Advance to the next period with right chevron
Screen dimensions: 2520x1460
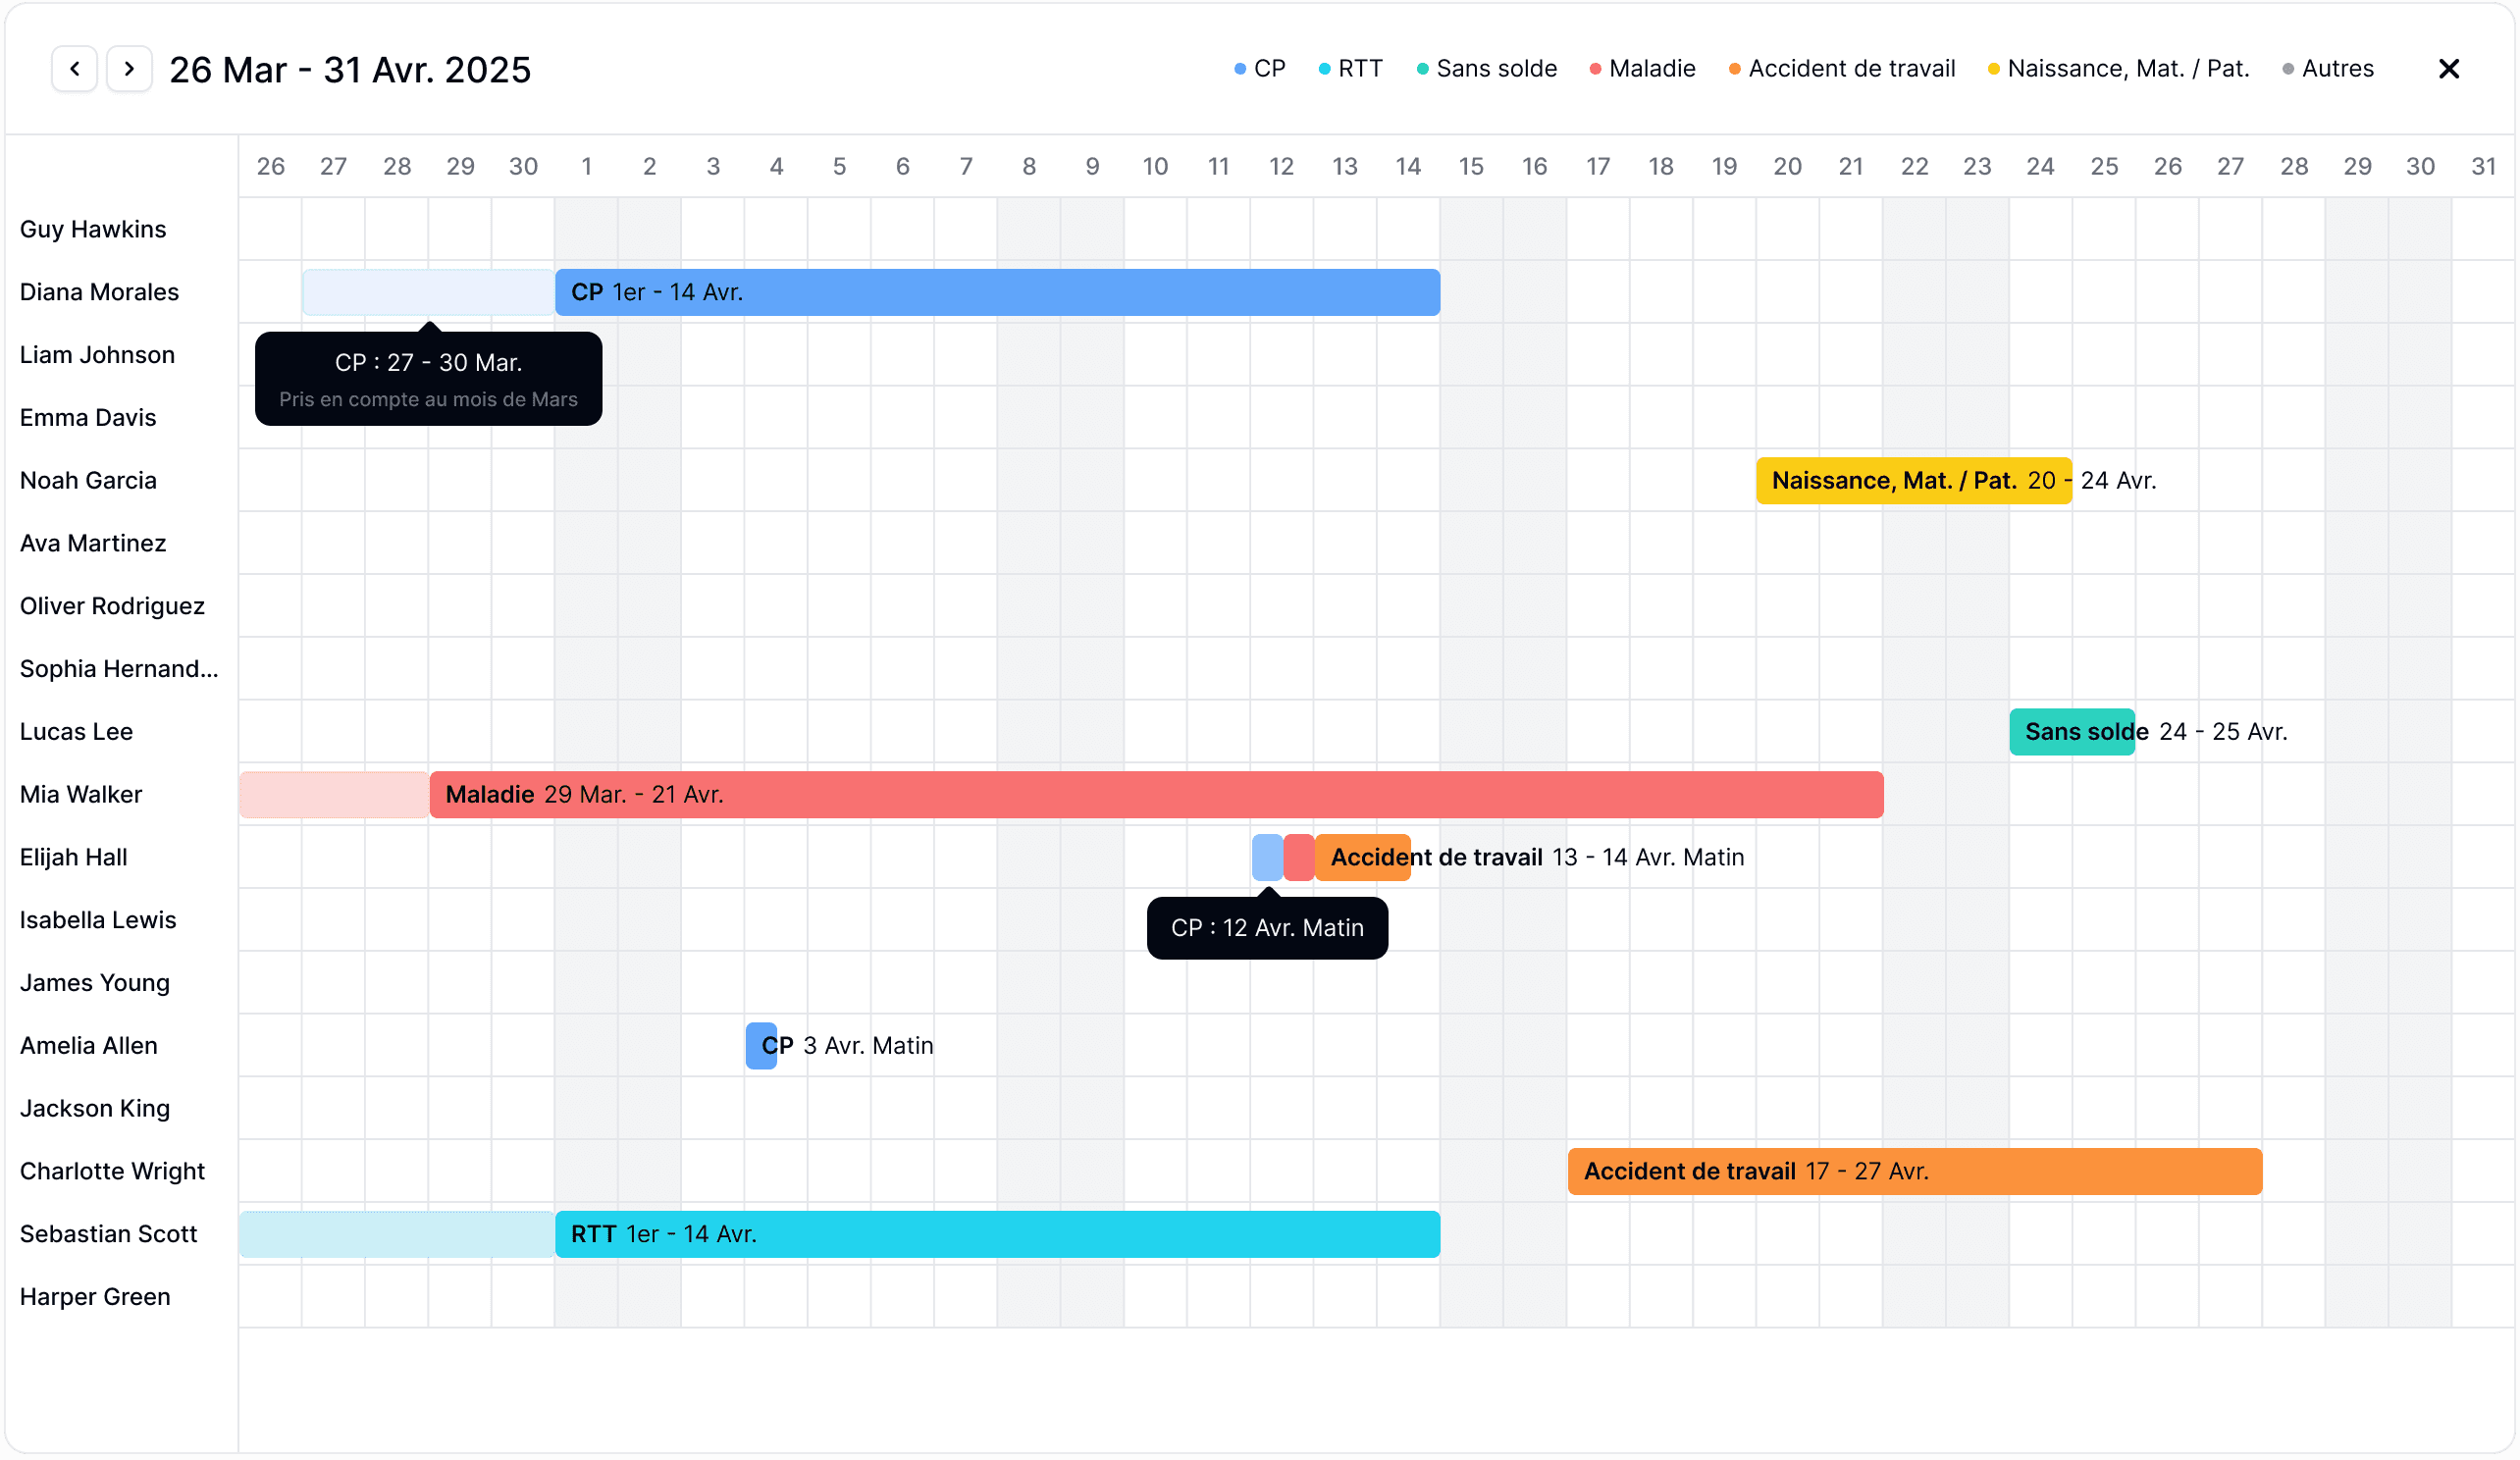[129, 69]
